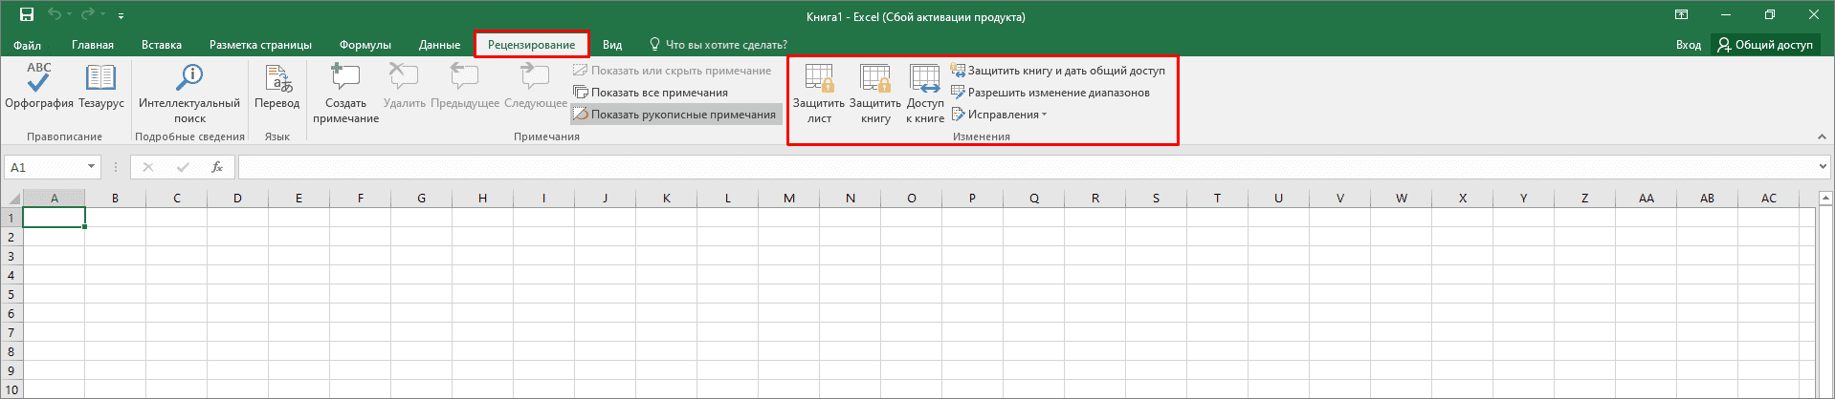The image size is (1835, 399).
Task: Click the Redo arrow in title bar
Action: [87, 15]
